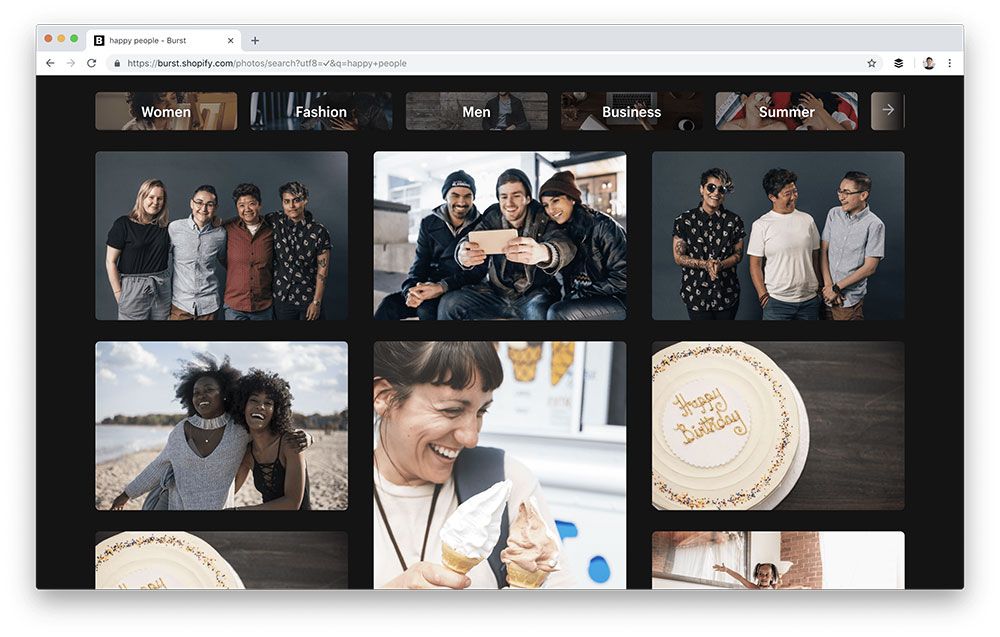Image resolution: width=1000 pixels, height=637 pixels.
Task: Click the macOS window minimize button
Action: tap(61, 39)
